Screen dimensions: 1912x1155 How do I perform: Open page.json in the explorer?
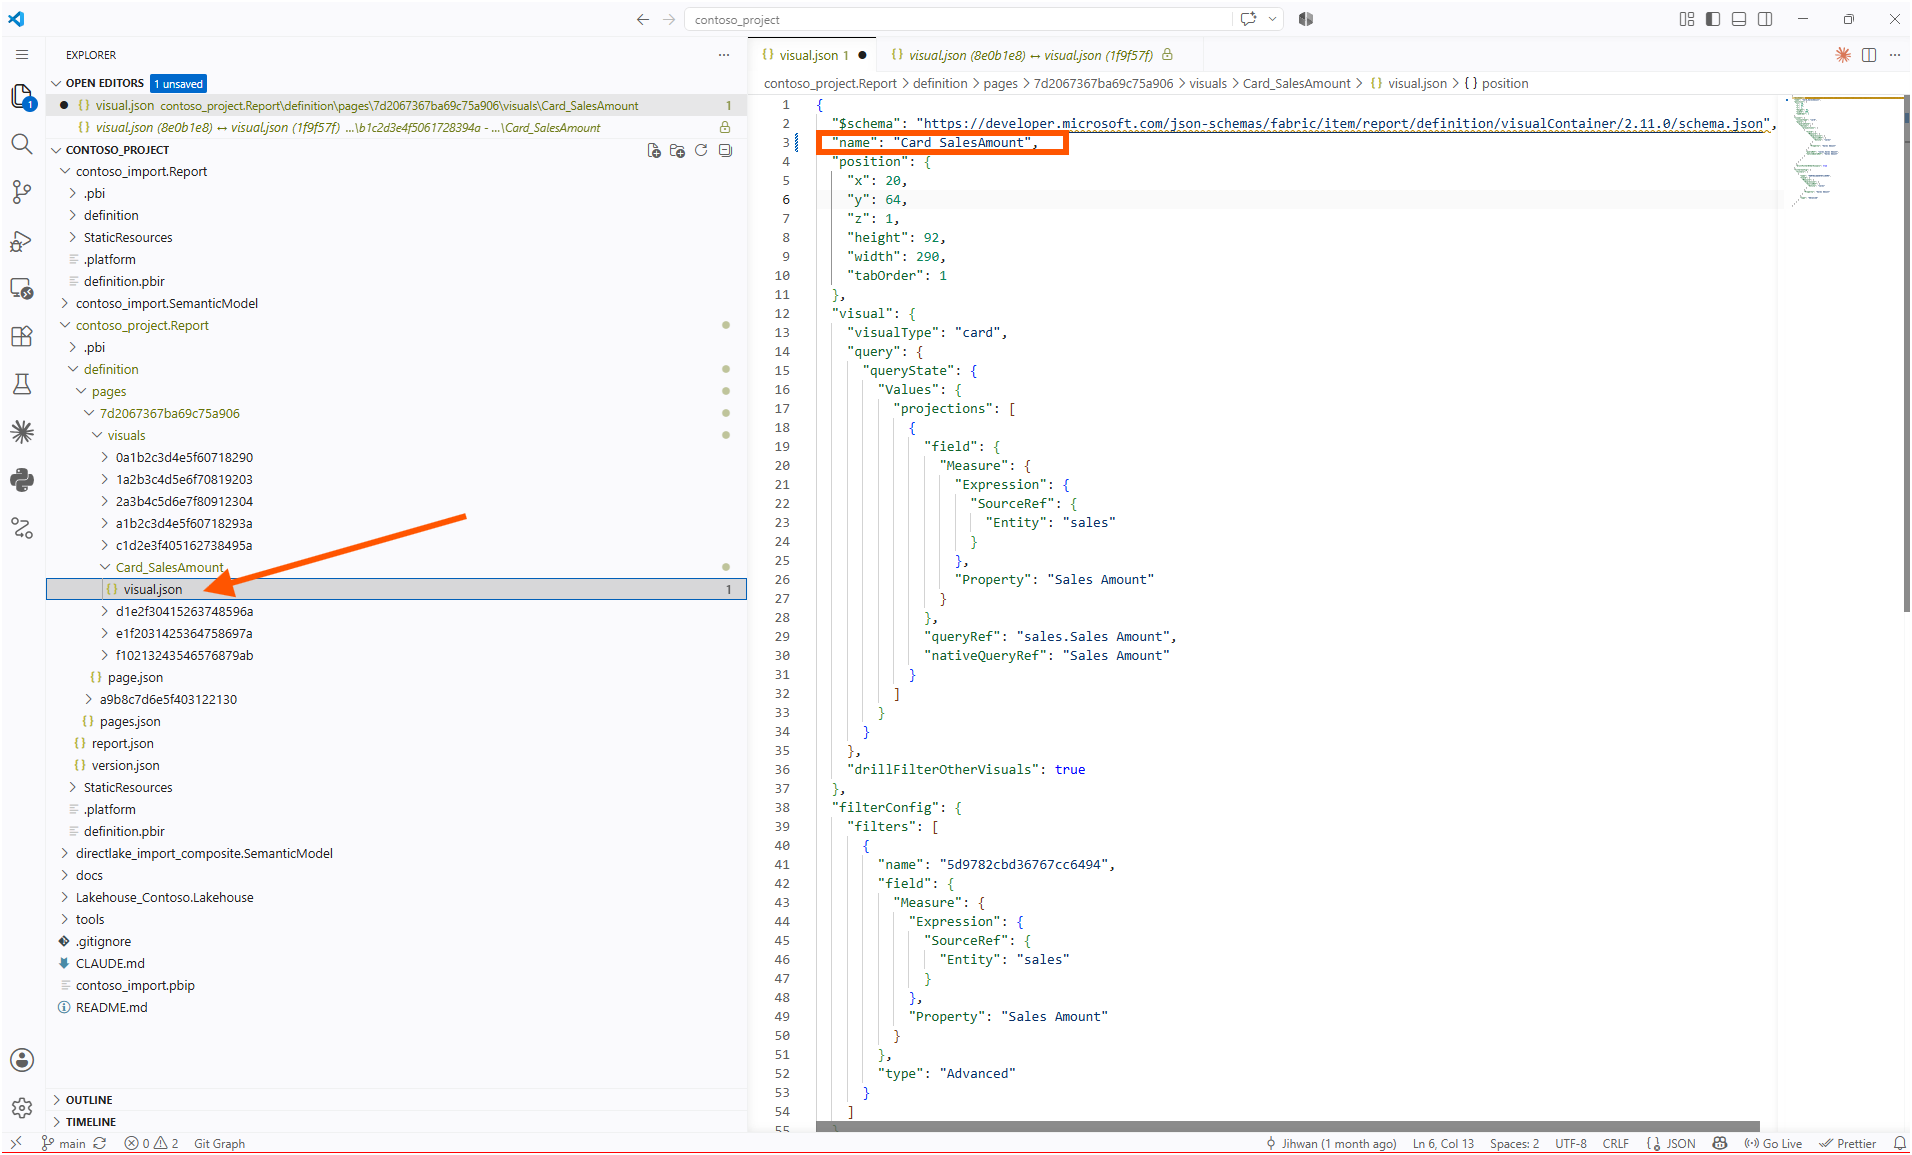click(x=135, y=677)
